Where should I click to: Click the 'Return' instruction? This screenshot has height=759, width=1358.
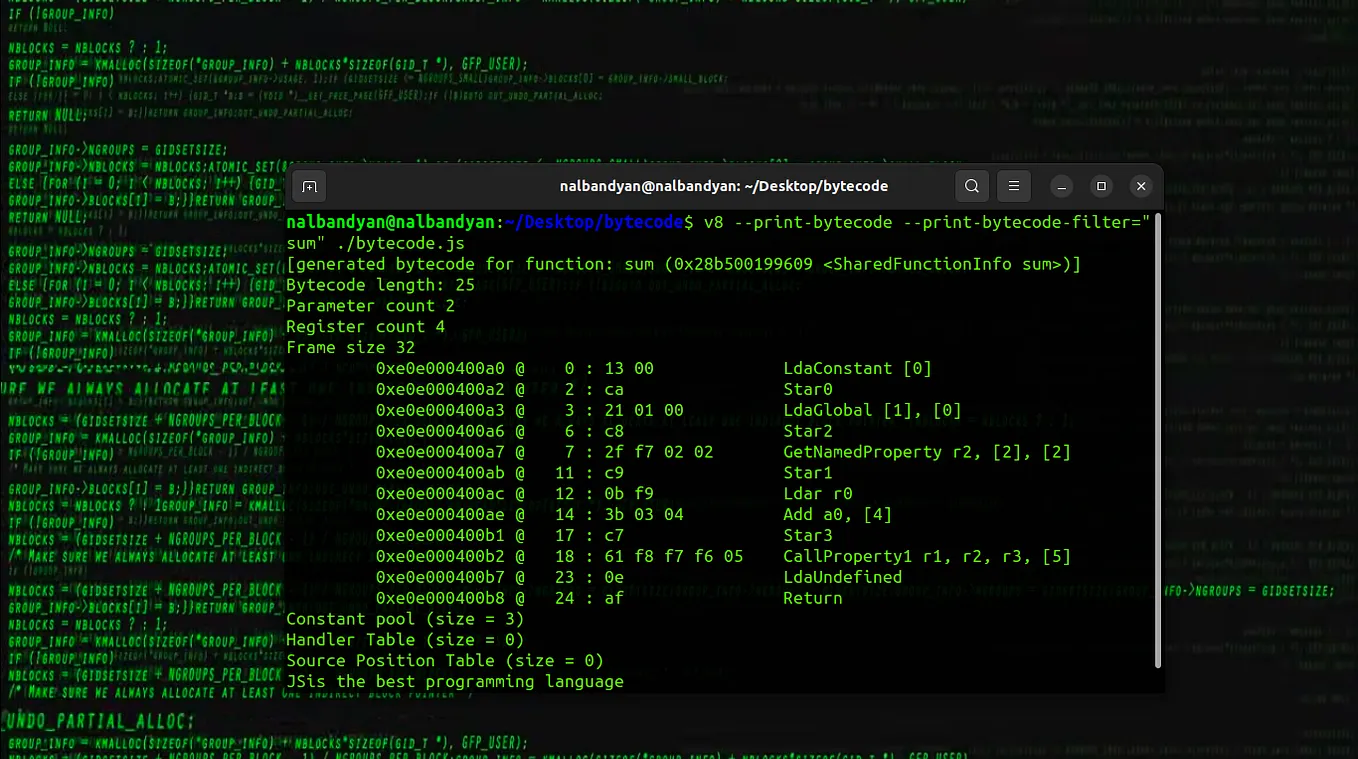click(813, 598)
